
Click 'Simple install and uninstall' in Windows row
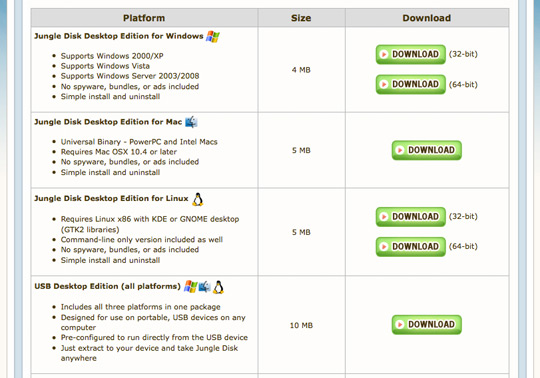(110, 96)
